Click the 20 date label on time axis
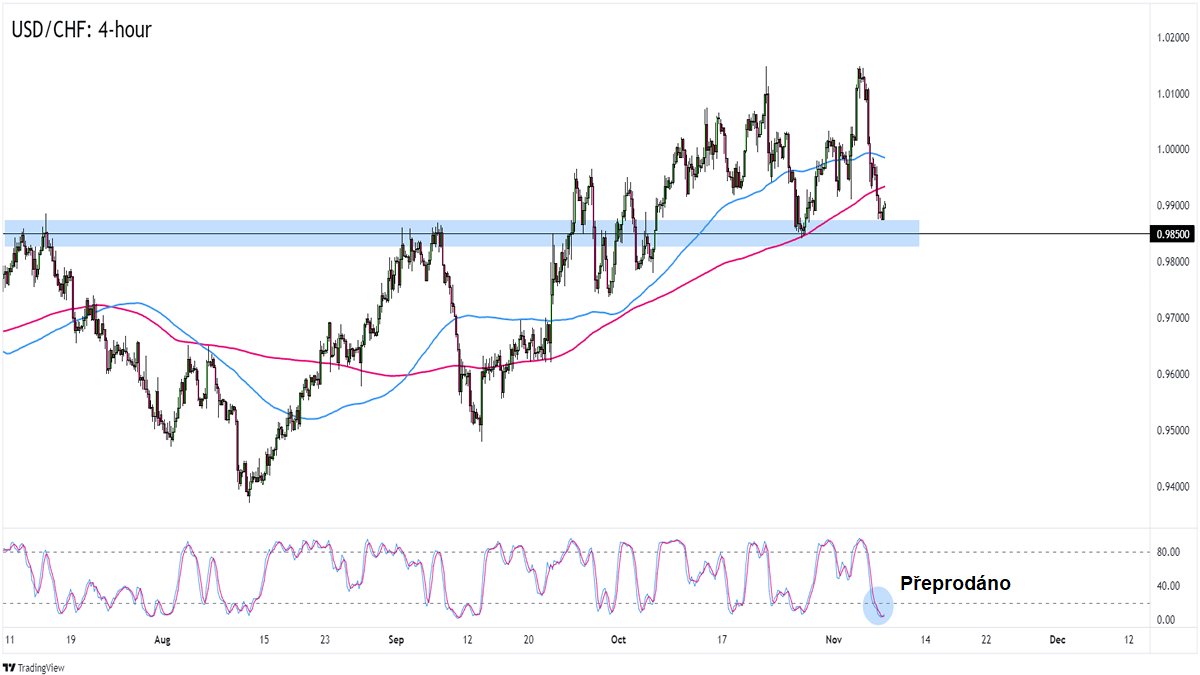 coord(527,639)
